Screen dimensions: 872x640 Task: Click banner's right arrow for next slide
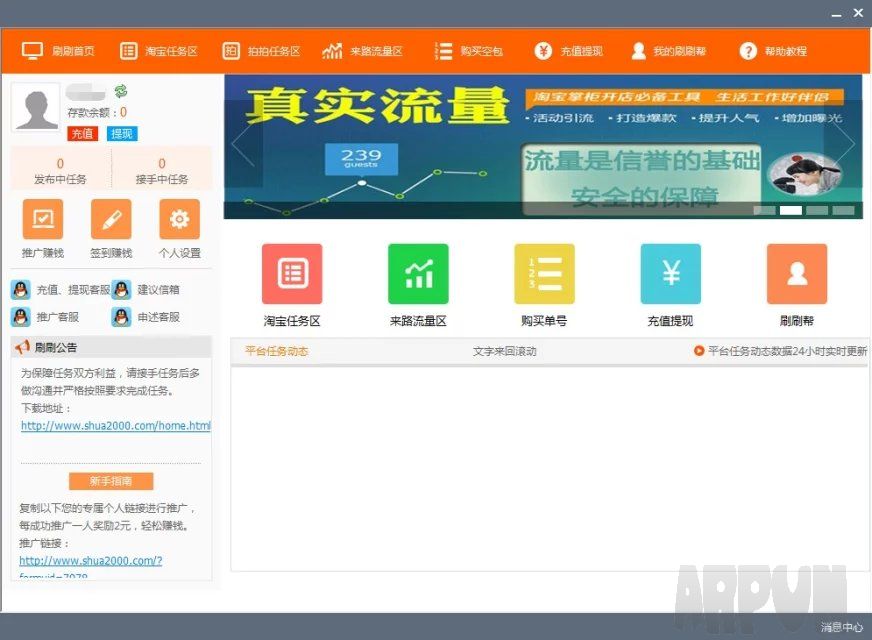(x=846, y=145)
